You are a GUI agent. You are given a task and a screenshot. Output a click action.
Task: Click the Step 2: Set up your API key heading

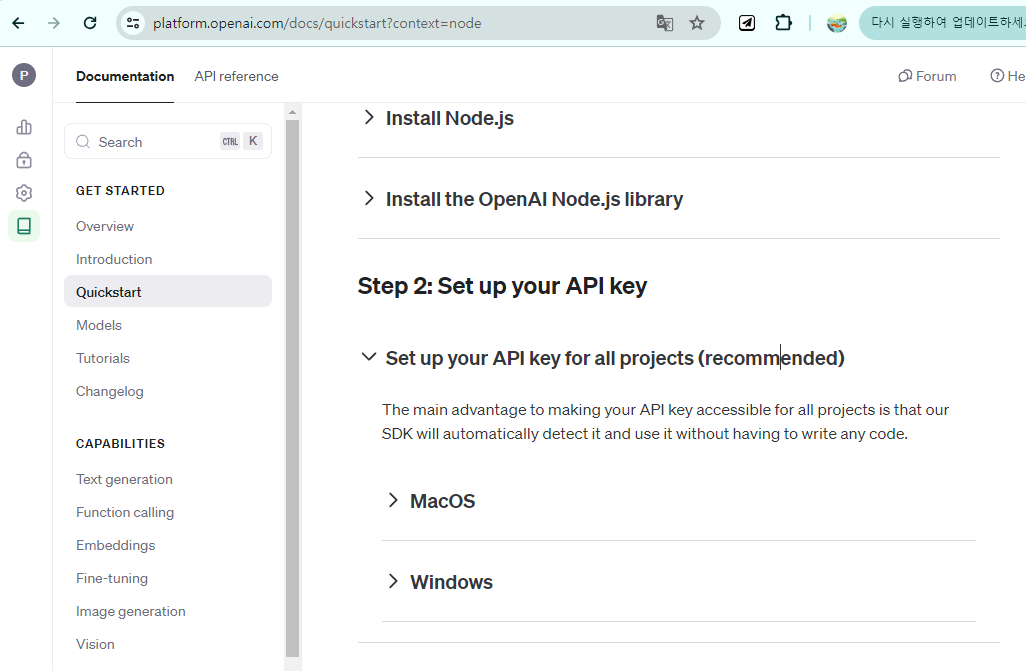502,286
